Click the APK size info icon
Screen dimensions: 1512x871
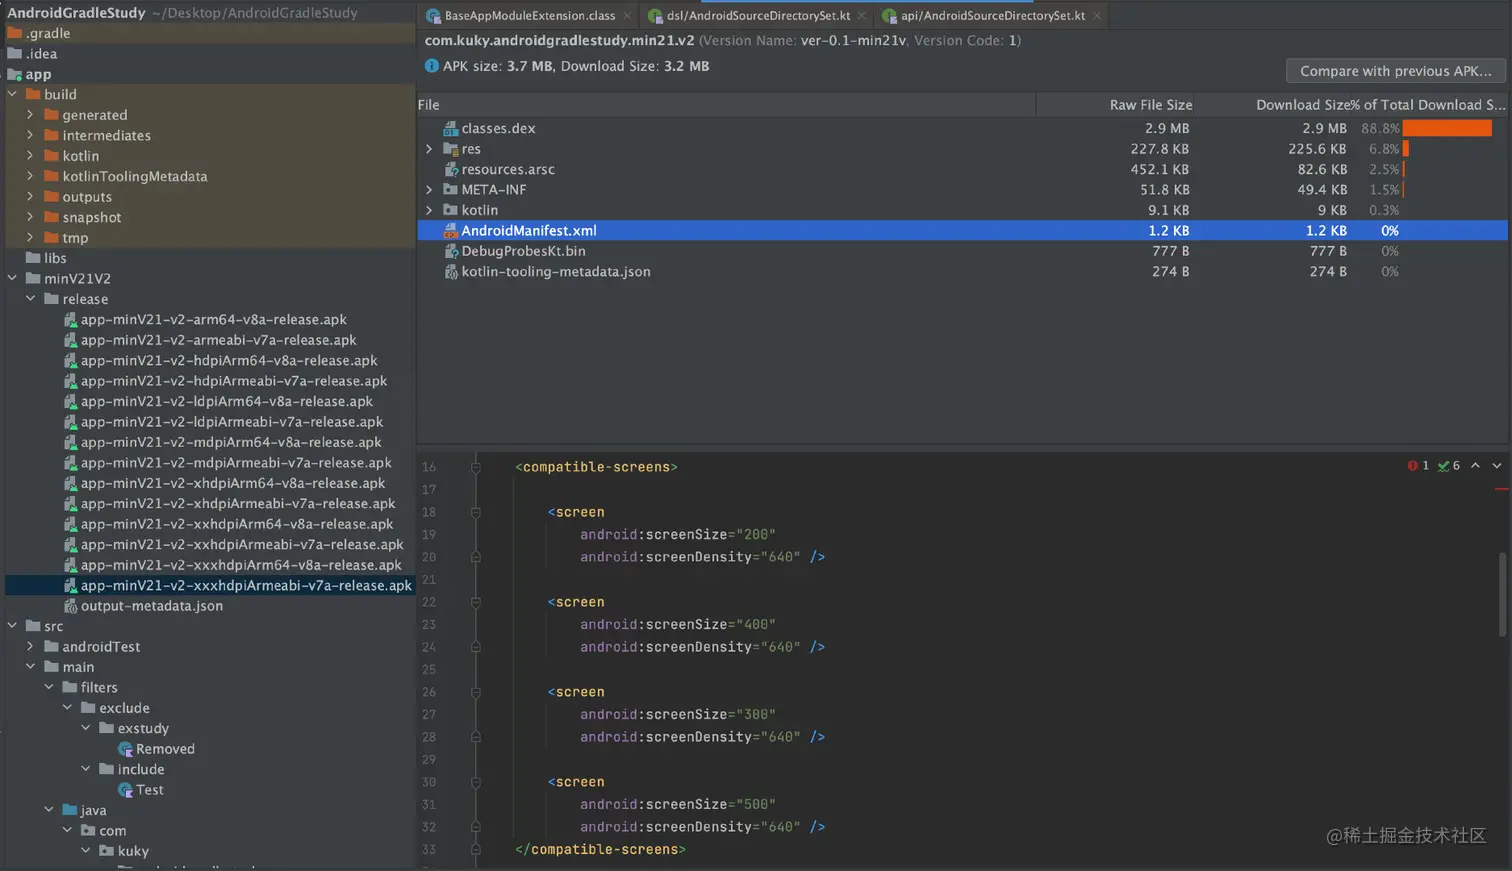[432, 66]
